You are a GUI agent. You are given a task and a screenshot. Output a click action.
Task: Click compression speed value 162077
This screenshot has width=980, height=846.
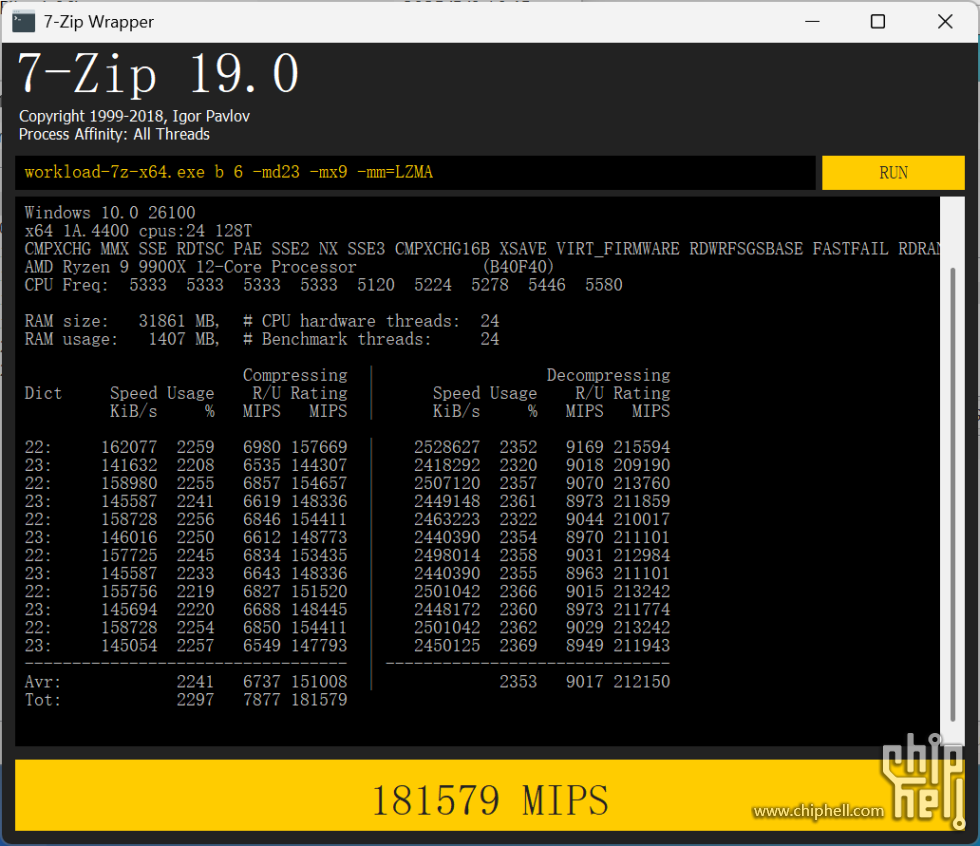[129, 447]
